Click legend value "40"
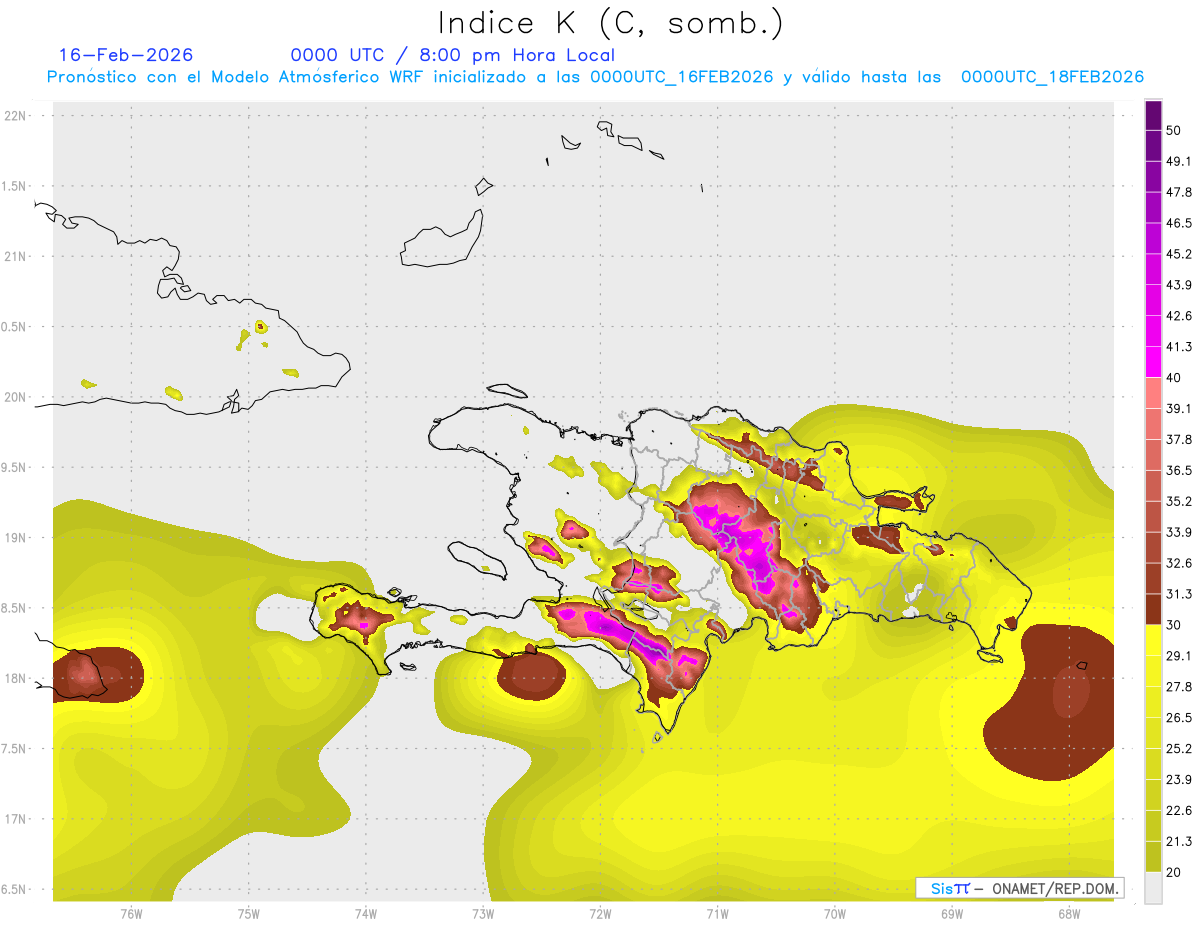Image resolution: width=1200 pixels, height=927 pixels. 1174,378
